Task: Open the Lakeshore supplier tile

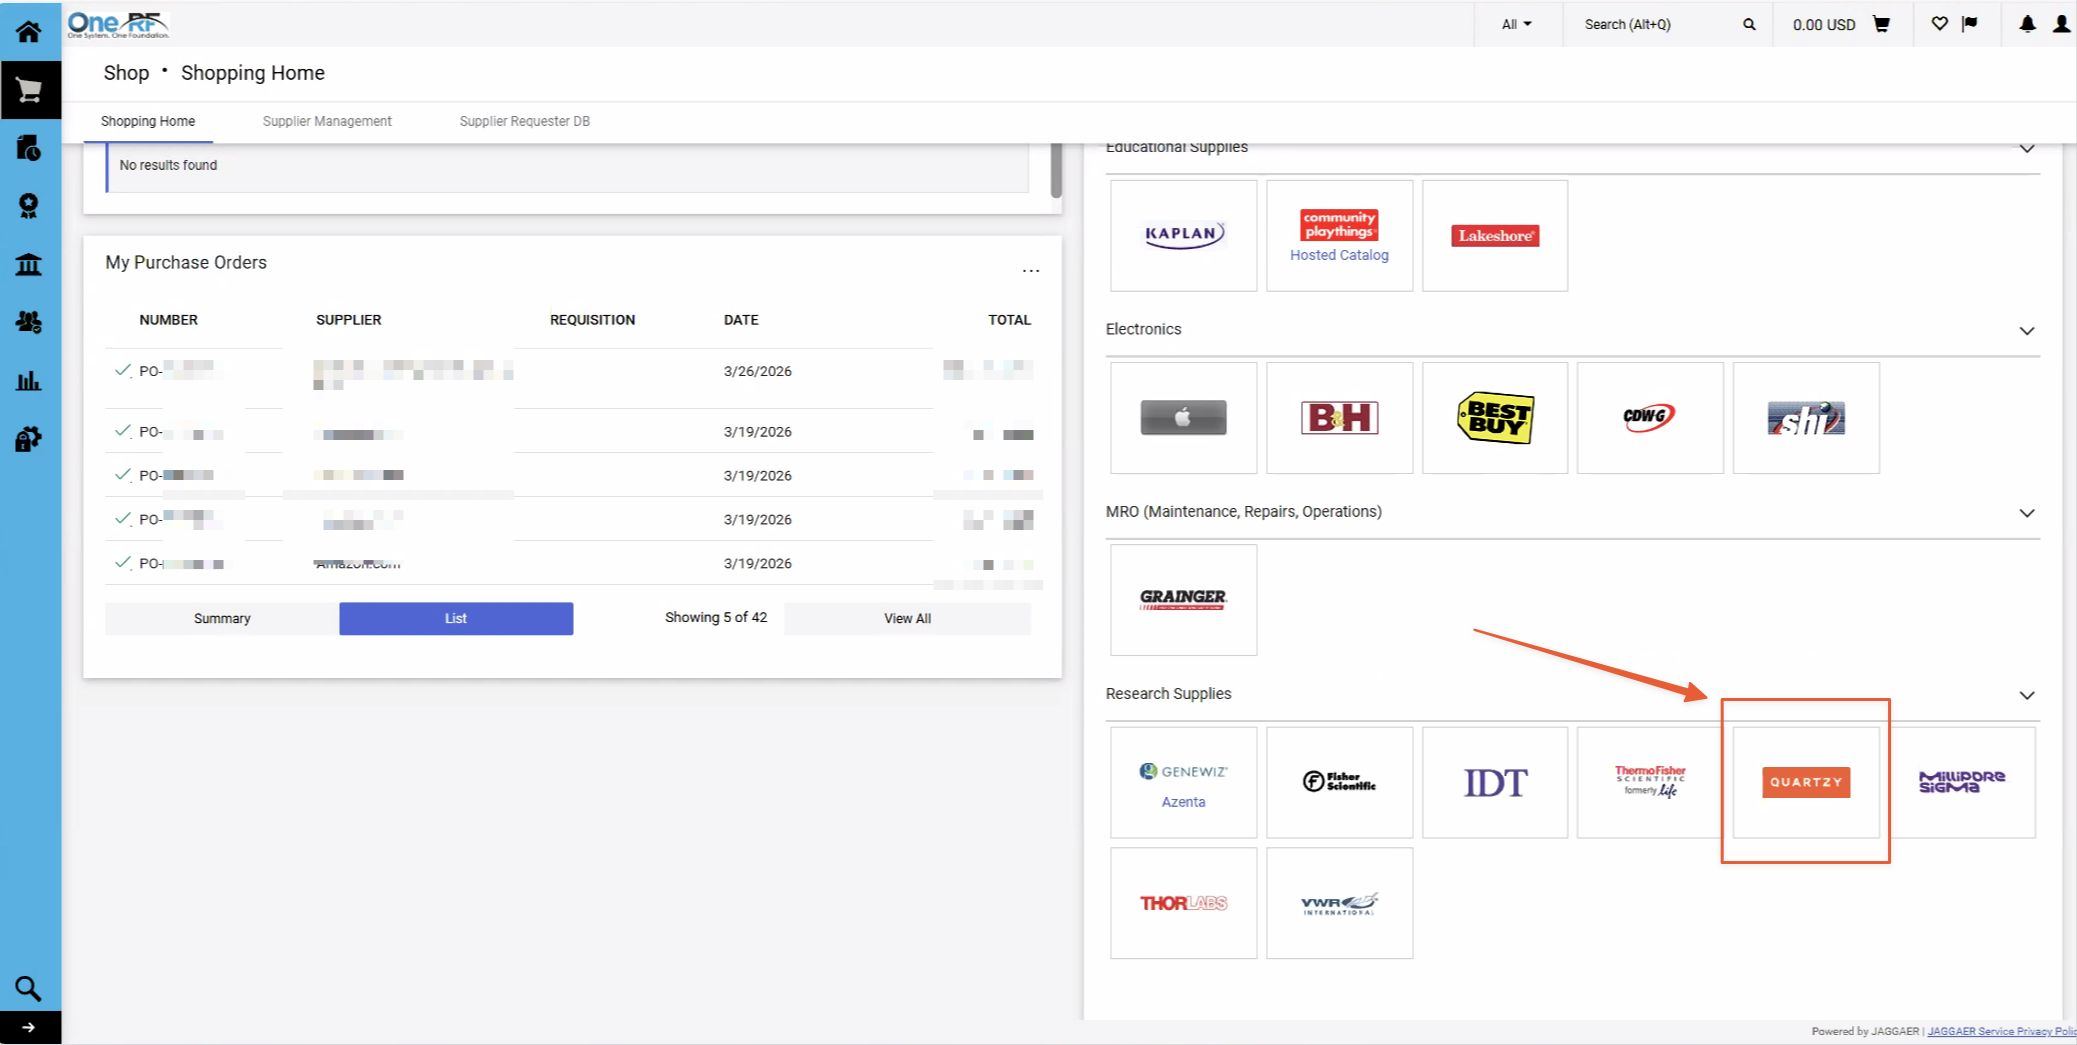Action: [x=1495, y=236]
